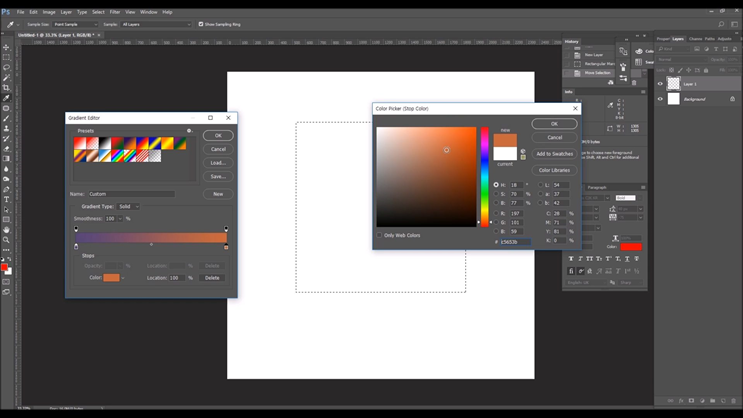Expand the Sample Size dropdown
The height and width of the screenshot is (418, 743).
pos(75,24)
